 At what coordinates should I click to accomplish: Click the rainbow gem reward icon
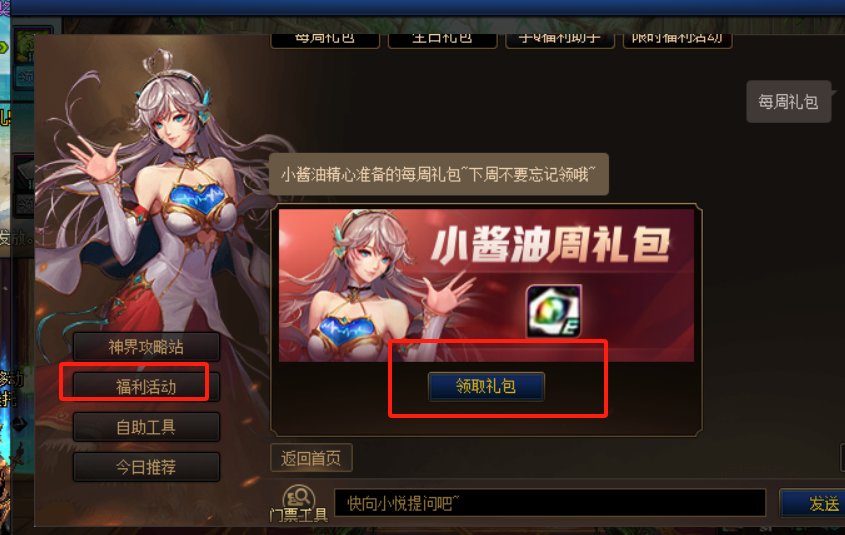[x=553, y=311]
